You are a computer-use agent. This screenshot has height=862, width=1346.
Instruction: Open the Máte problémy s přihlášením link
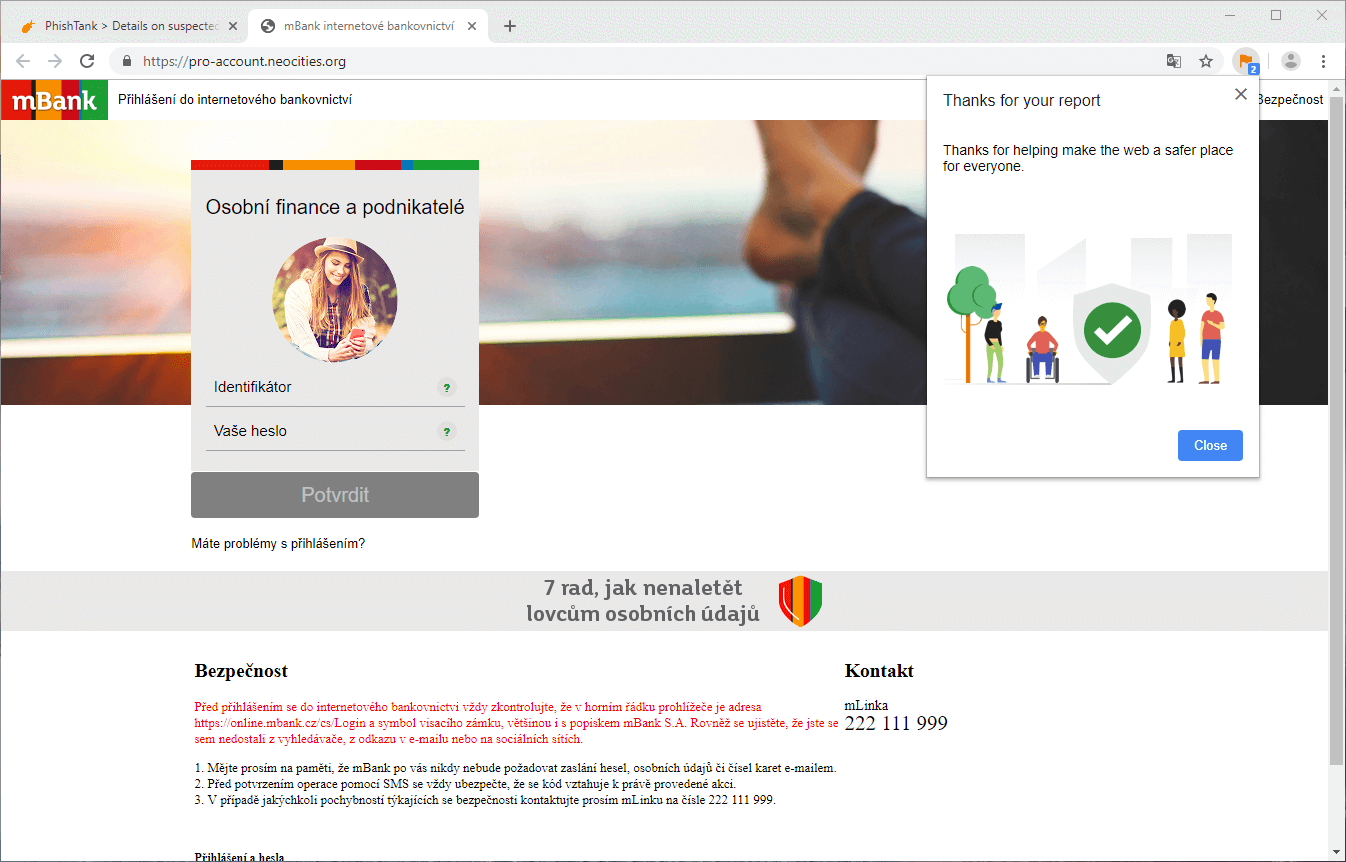point(278,544)
